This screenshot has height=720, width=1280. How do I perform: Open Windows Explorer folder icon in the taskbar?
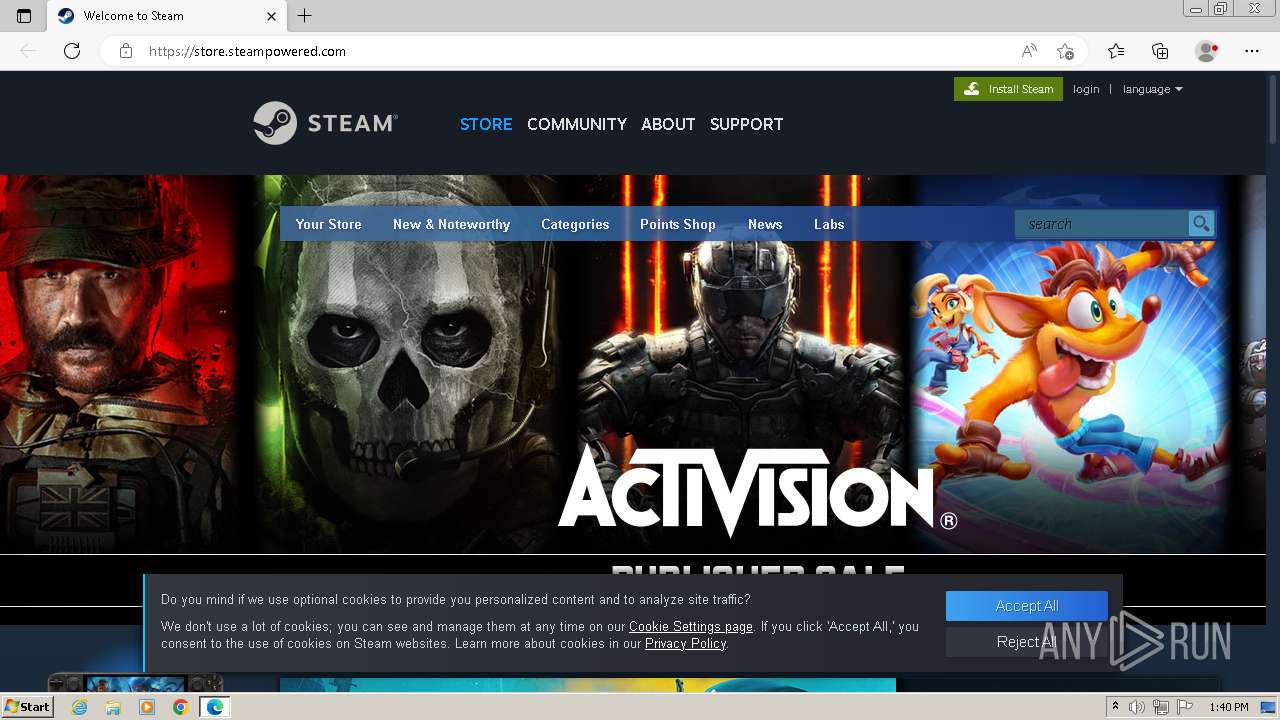coord(113,707)
